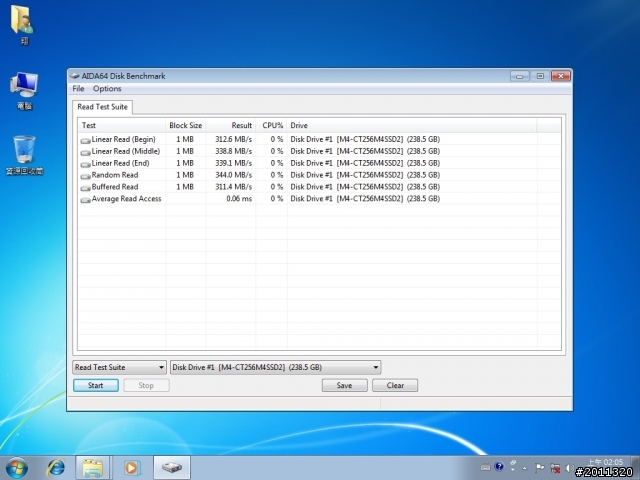
Task: Click the 338.8 MB/s result value
Action: (233, 151)
